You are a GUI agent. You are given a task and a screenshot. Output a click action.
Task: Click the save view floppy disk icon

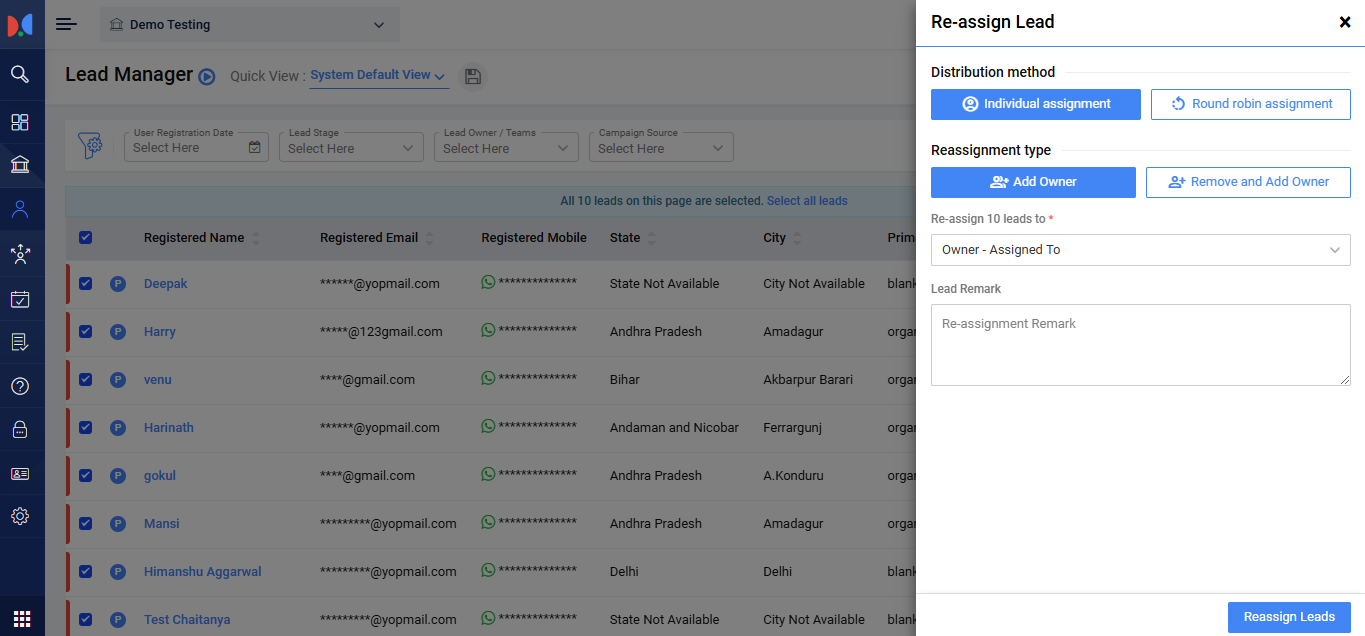click(473, 77)
